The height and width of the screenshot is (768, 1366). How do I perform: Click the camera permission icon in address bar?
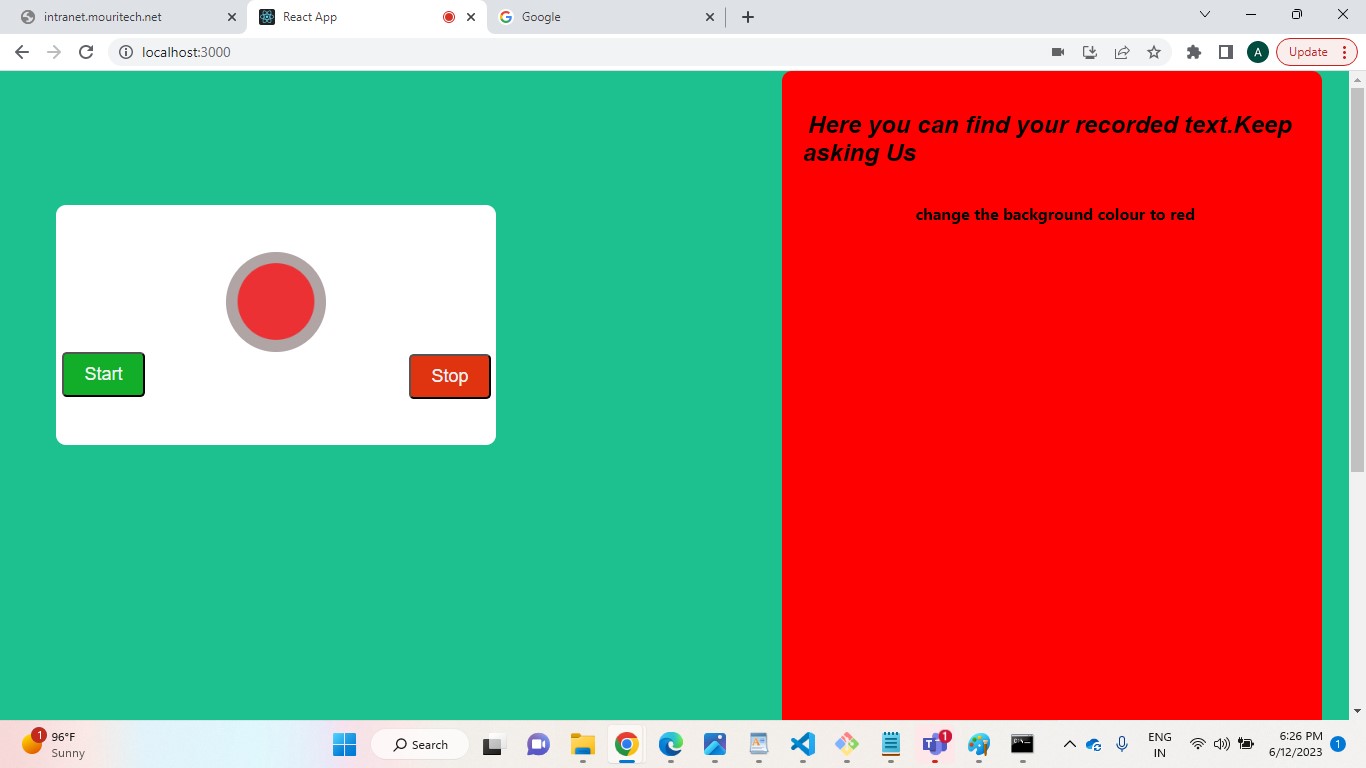(1058, 52)
